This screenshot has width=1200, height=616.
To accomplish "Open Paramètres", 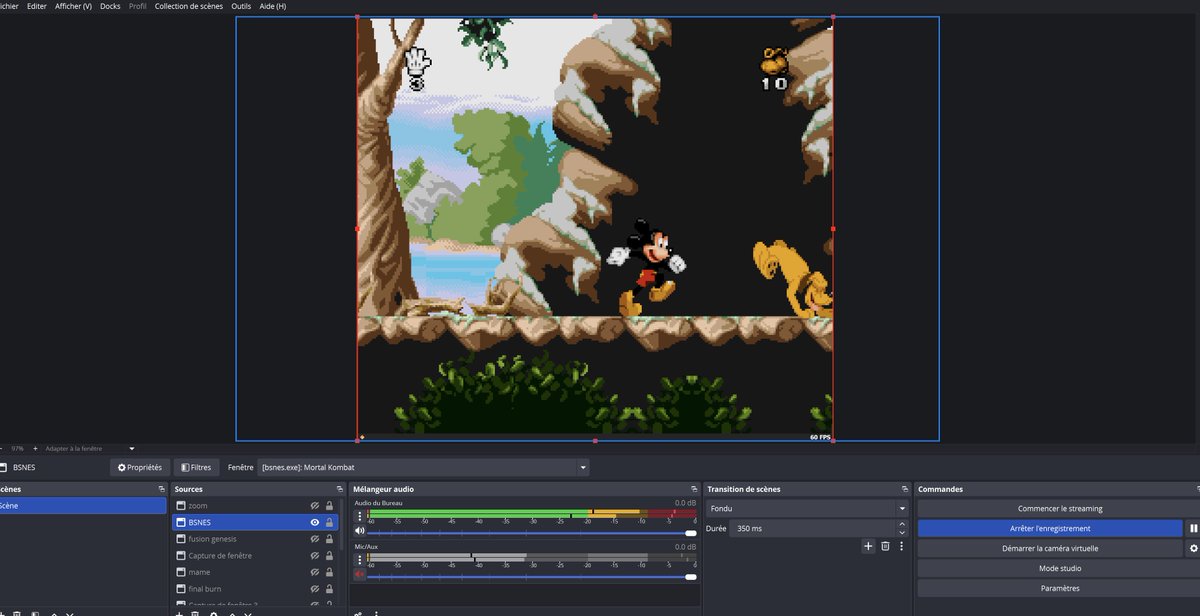I will 1057,588.
